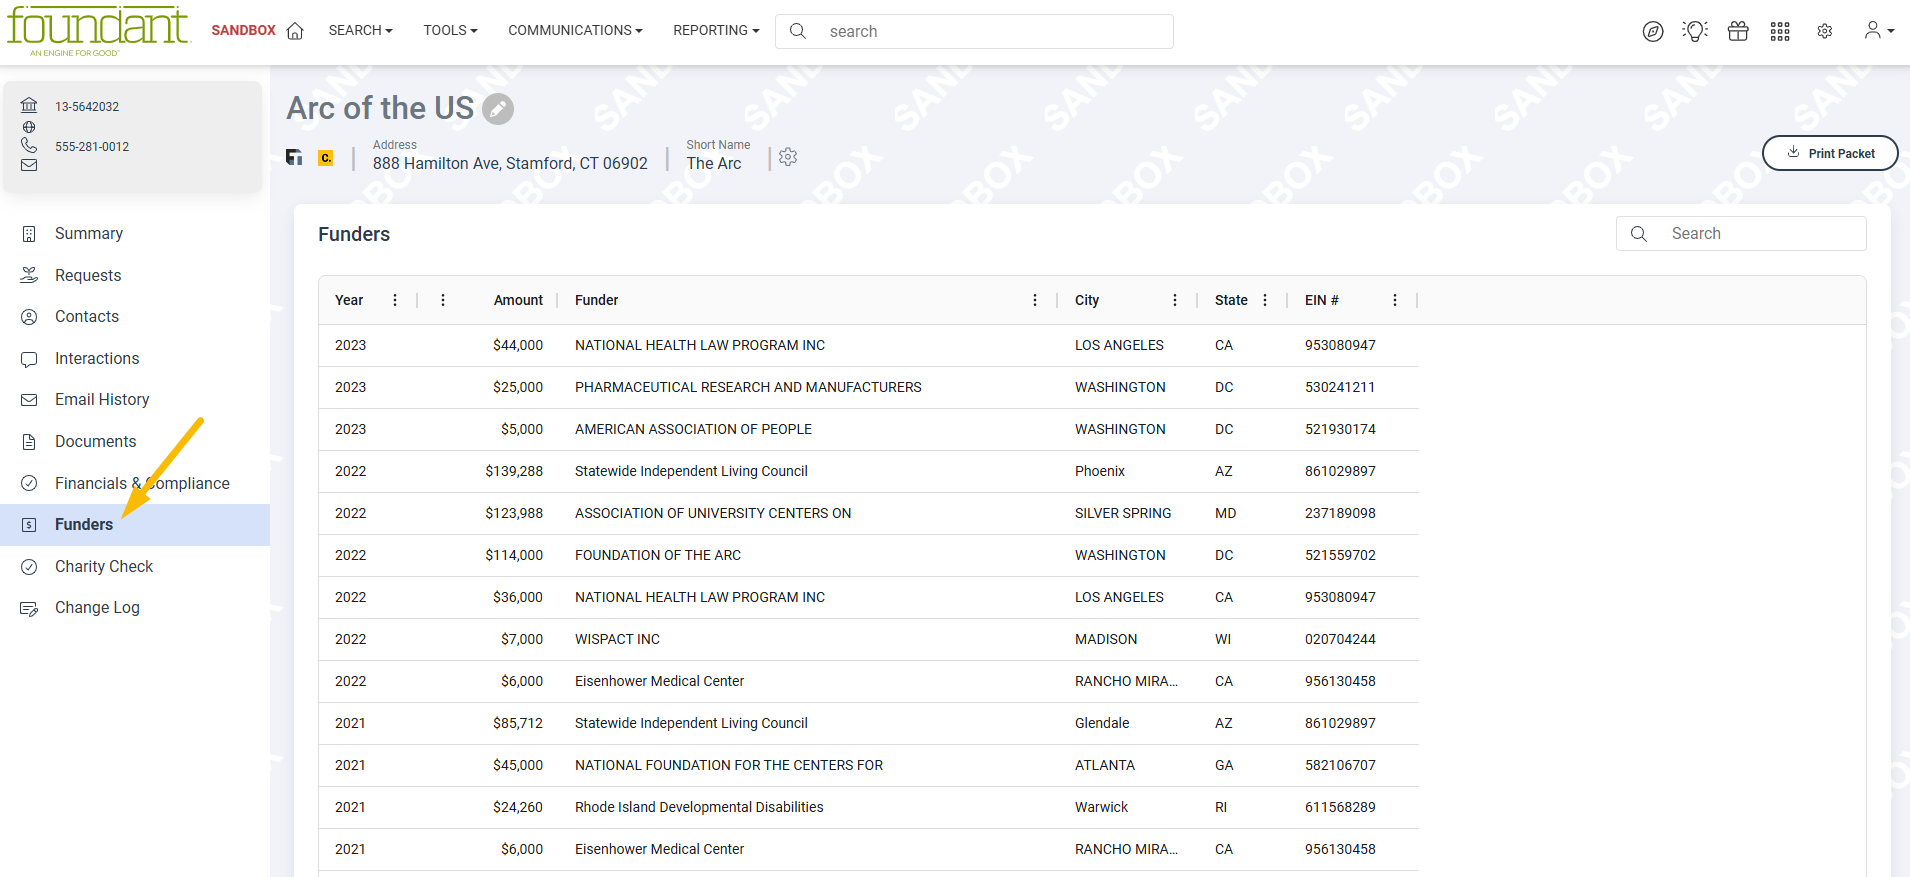1910x877 pixels.
Task: Click the top search magnifier icon
Action: pyautogui.click(x=798, y=31)
